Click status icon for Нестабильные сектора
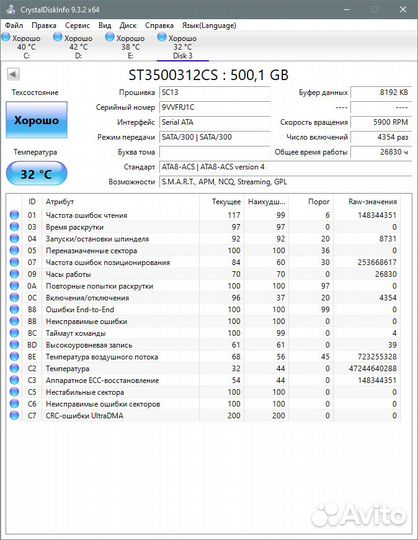The width and height of the screenshot is (418, 540). coord(14,392)
